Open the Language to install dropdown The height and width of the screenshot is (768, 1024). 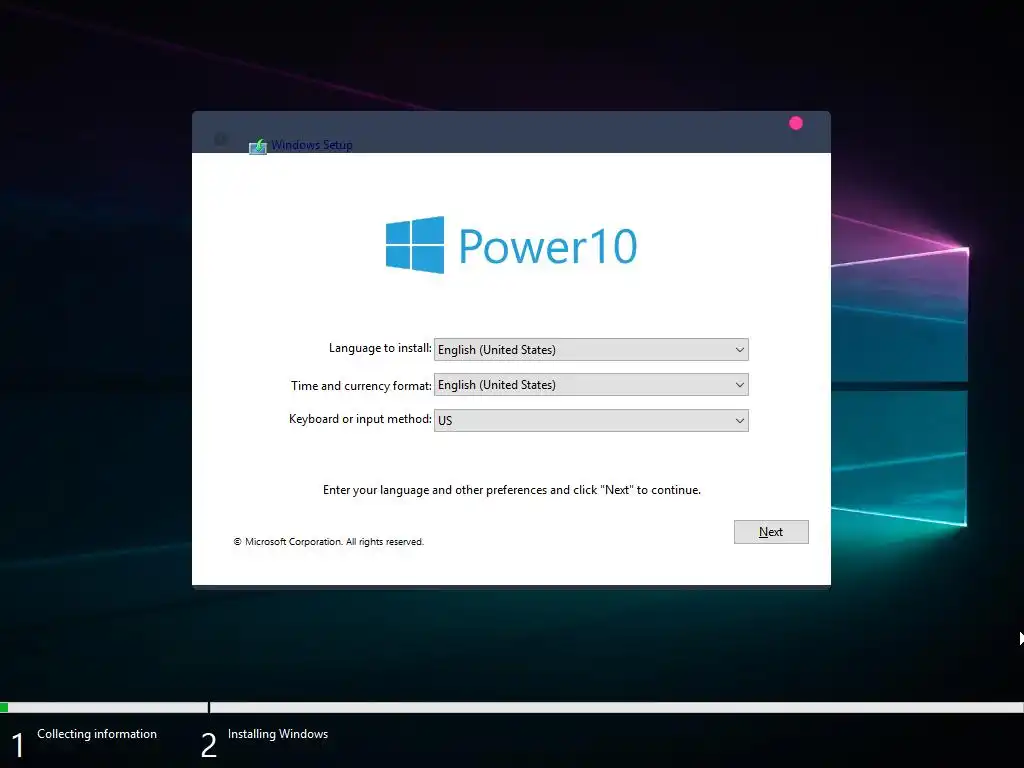coord(591,349)
